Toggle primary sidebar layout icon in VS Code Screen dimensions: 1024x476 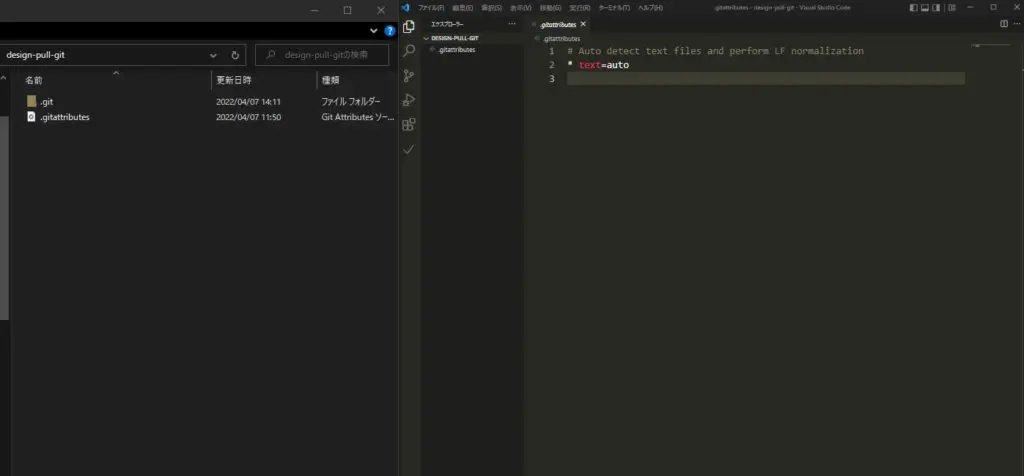(913, 8)
